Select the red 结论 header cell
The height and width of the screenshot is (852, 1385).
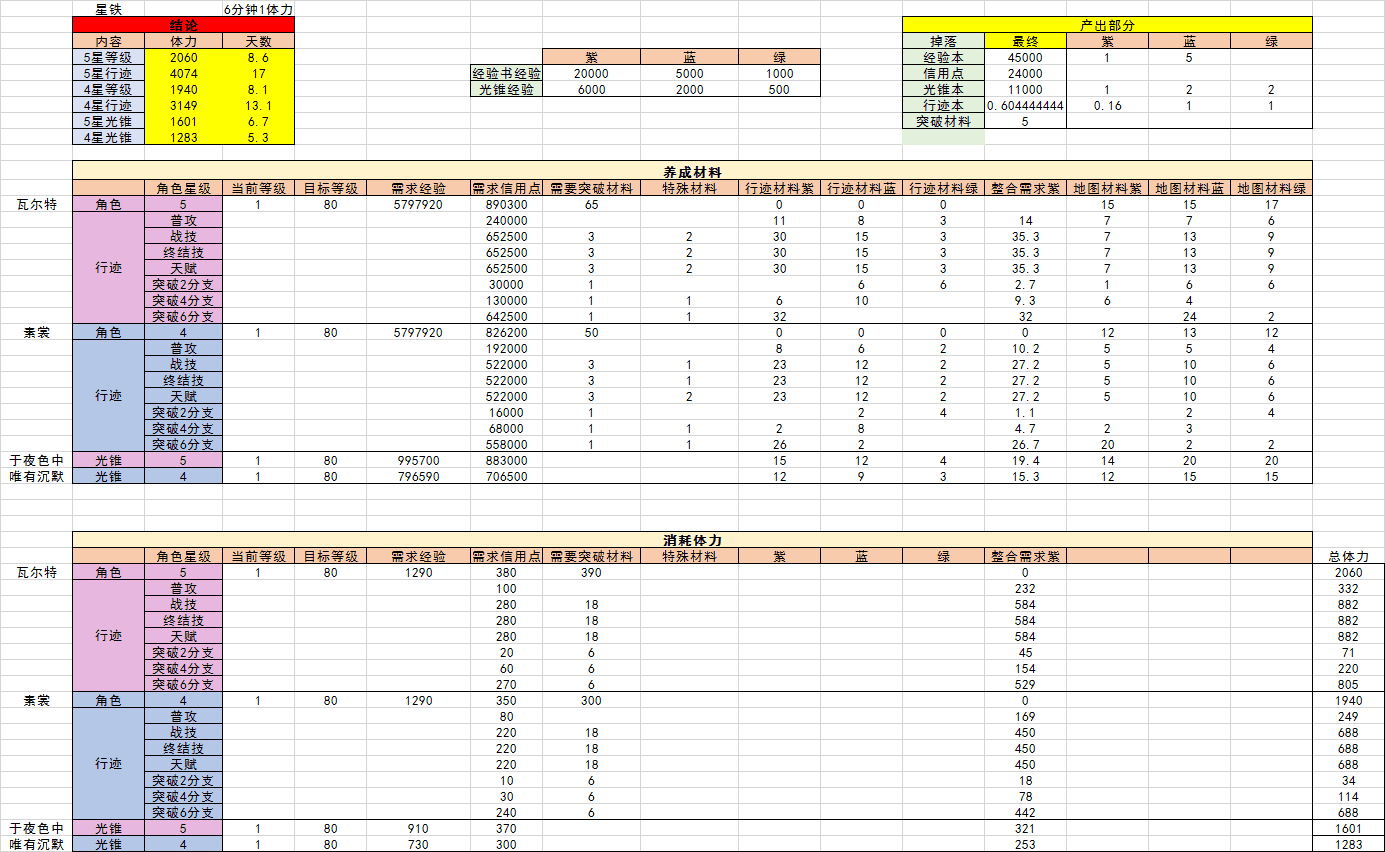point(183,25)
